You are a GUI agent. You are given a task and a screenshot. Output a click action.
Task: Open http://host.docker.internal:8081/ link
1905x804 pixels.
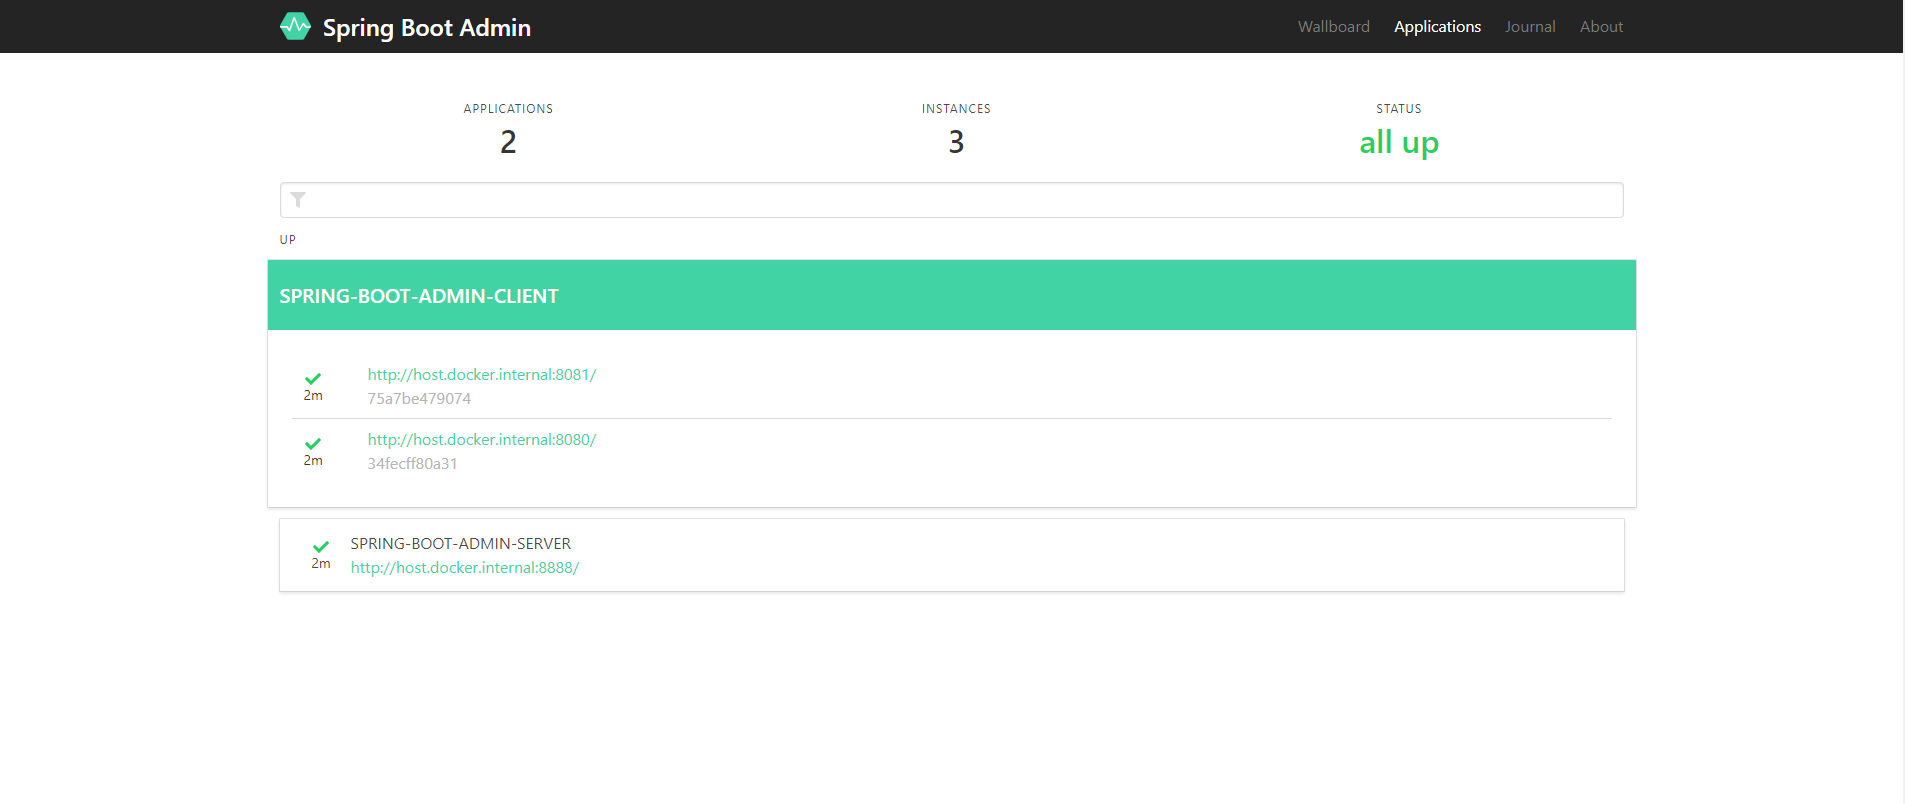click(481, 374)
